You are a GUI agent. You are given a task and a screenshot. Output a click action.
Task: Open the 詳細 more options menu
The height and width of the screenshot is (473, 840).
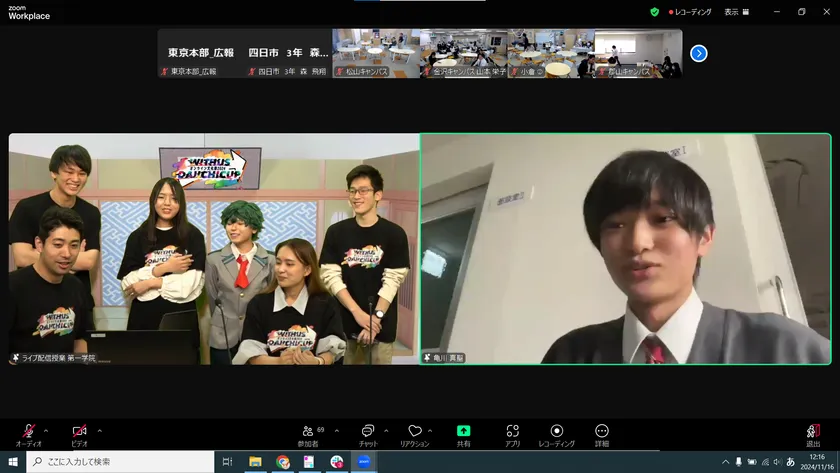coord(602,432)
